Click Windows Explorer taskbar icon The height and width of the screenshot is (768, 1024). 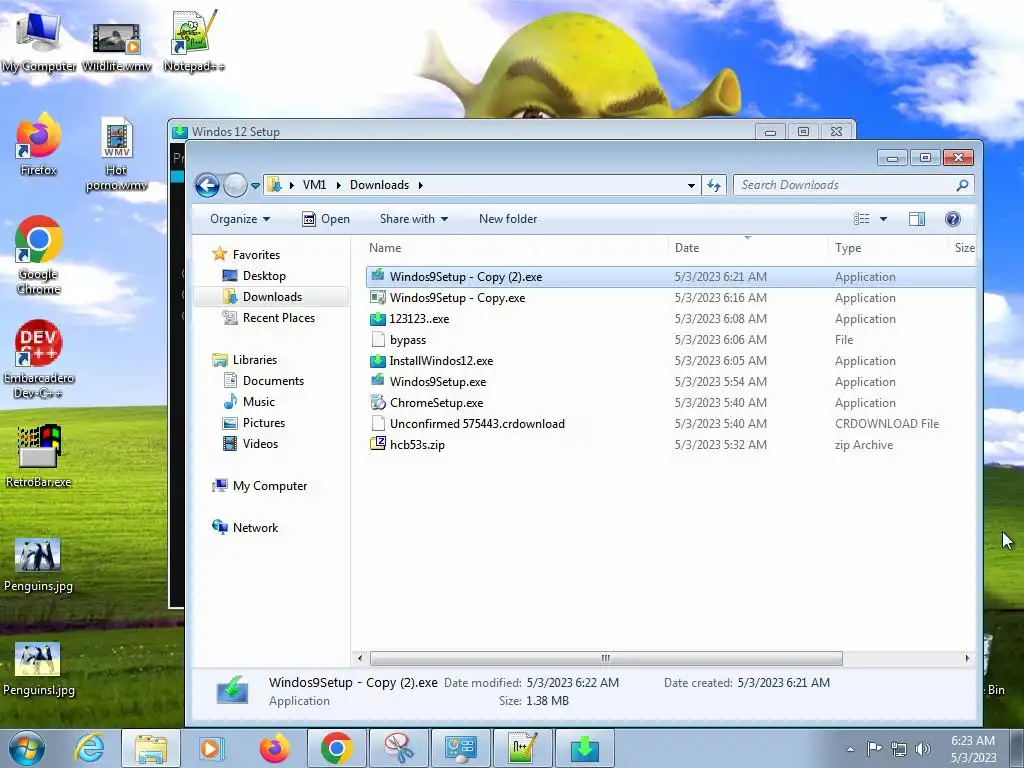151,748
